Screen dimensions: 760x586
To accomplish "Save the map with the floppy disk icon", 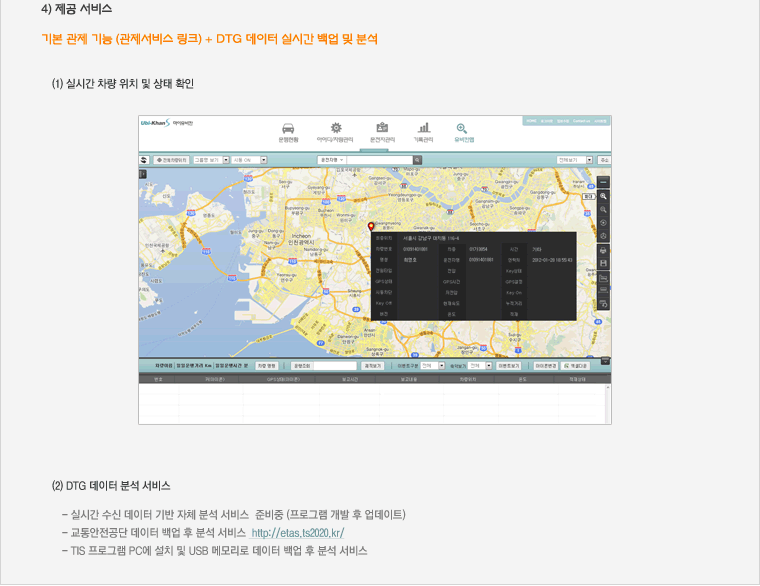I will [x=603, y=263].
